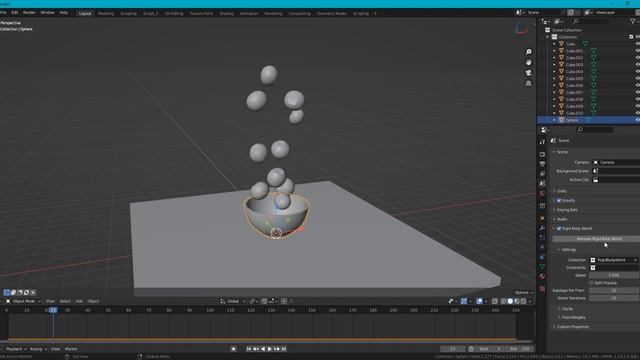This screenshot has width=640, height=360.
Task: Select solid viewport shading icon
Action: 510,301
